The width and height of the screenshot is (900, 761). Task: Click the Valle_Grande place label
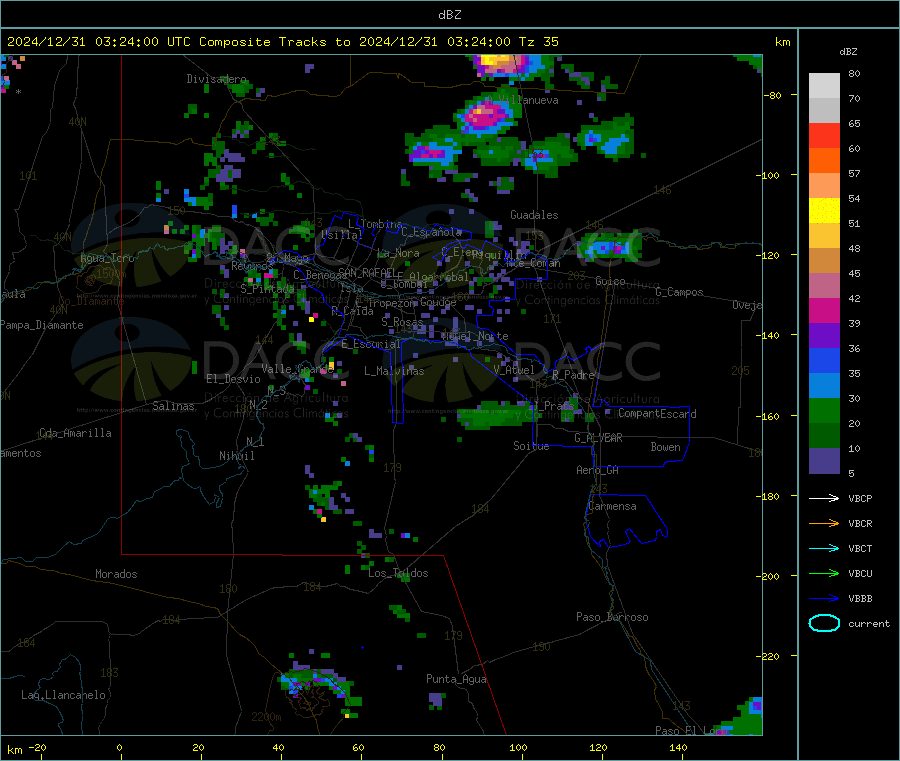click(296, 368)
